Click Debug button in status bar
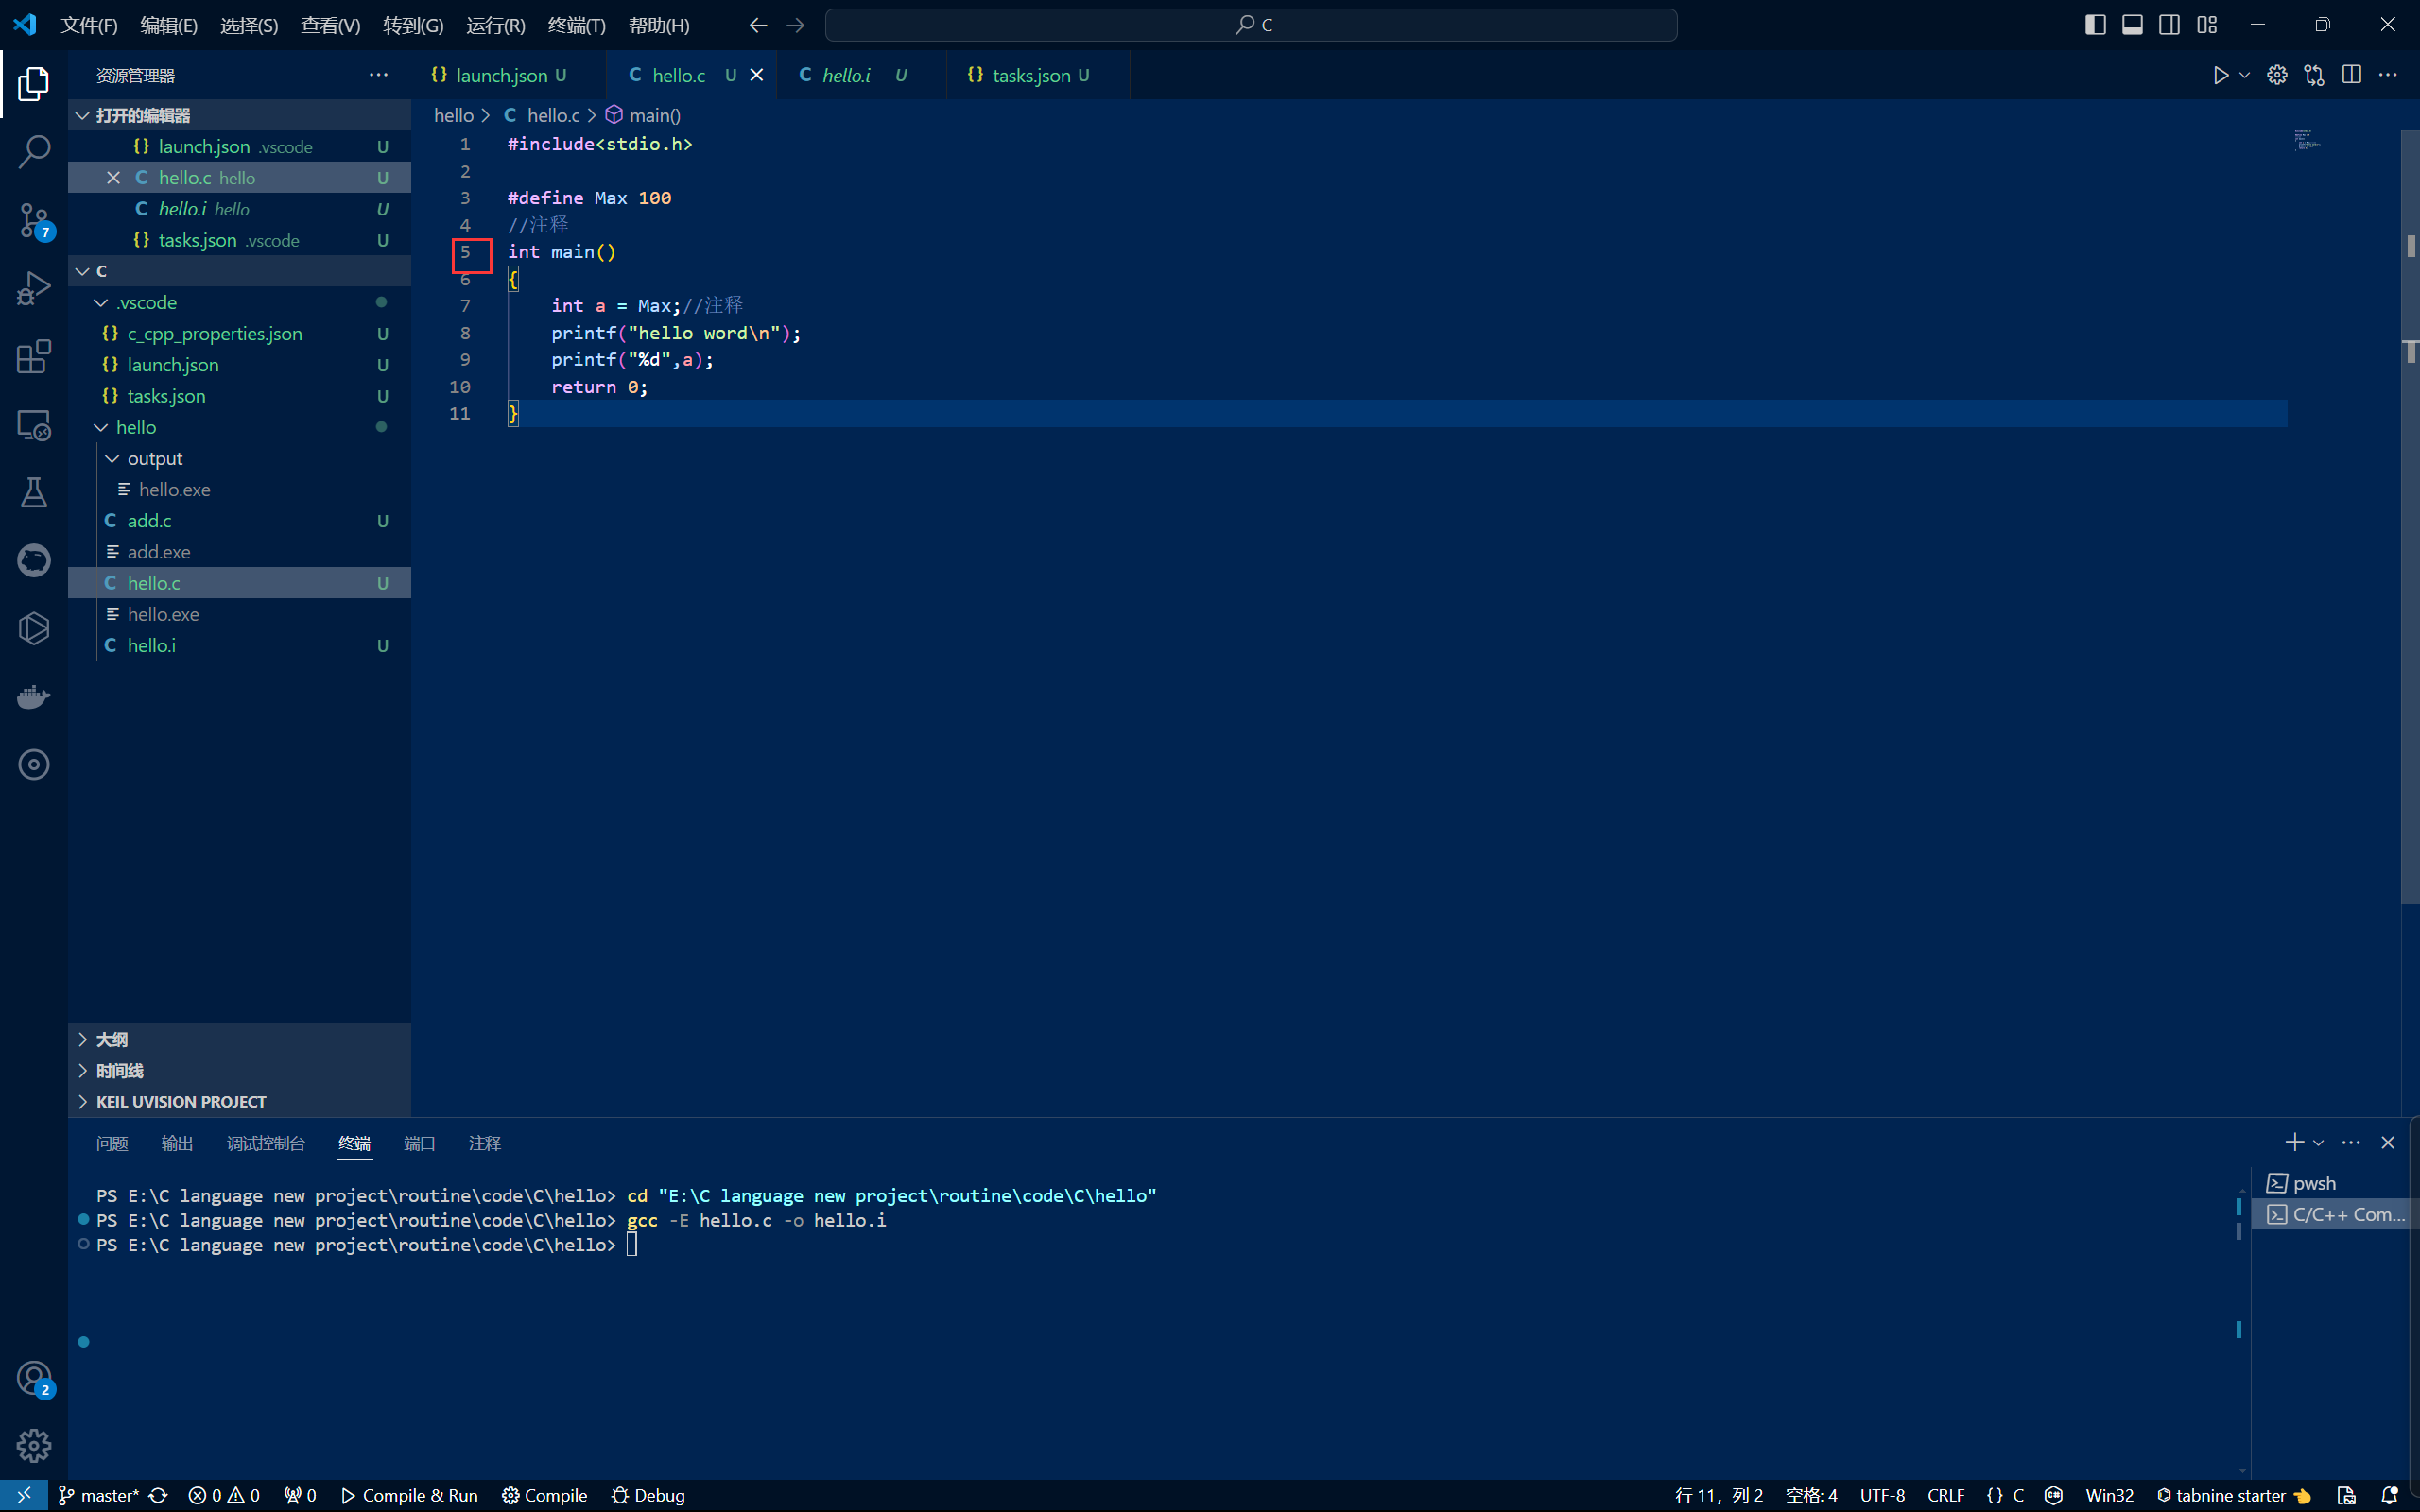This screenshot has height=1512, width=2420. [x=648, y=1495]
